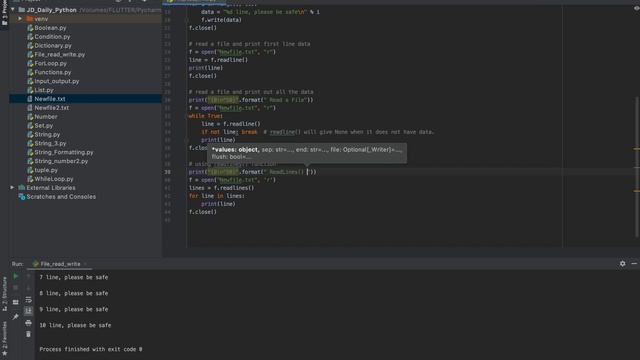Select External Libraries node

(x=51, y=188)
